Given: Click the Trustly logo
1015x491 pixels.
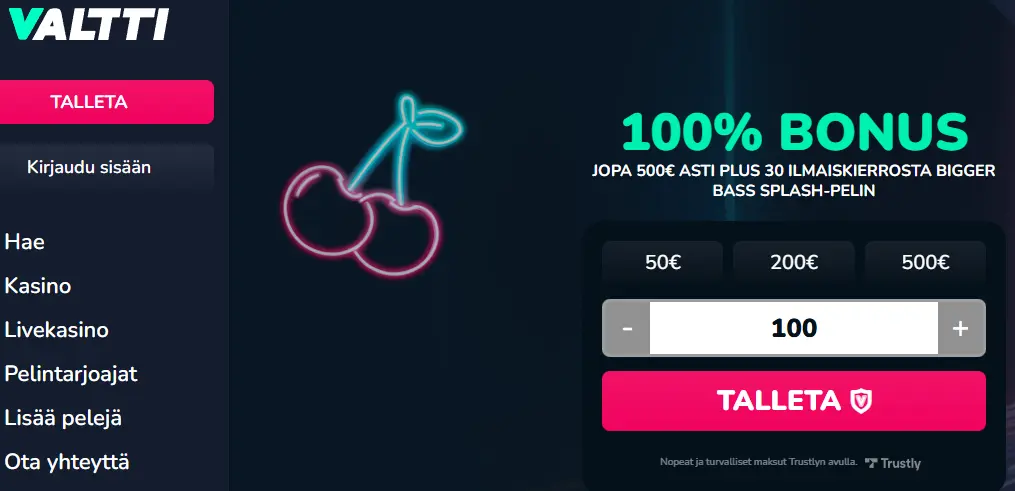Looking at the screenshot, I should click(x=893, y=463).
